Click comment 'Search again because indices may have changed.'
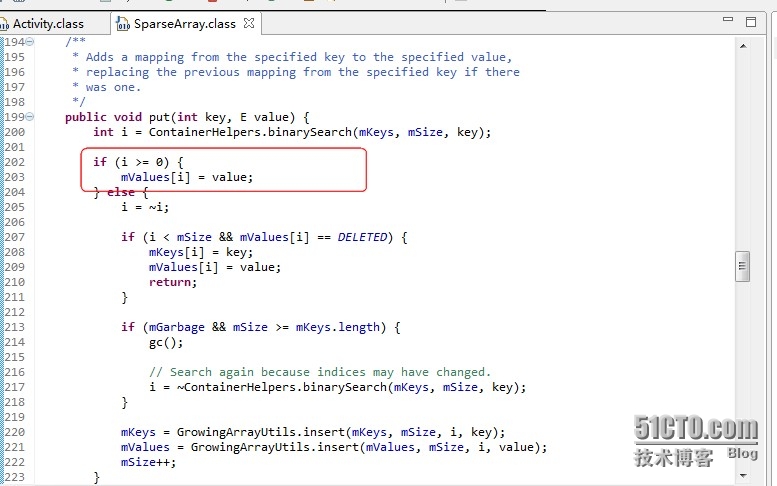777x486 pixels. 320,372
